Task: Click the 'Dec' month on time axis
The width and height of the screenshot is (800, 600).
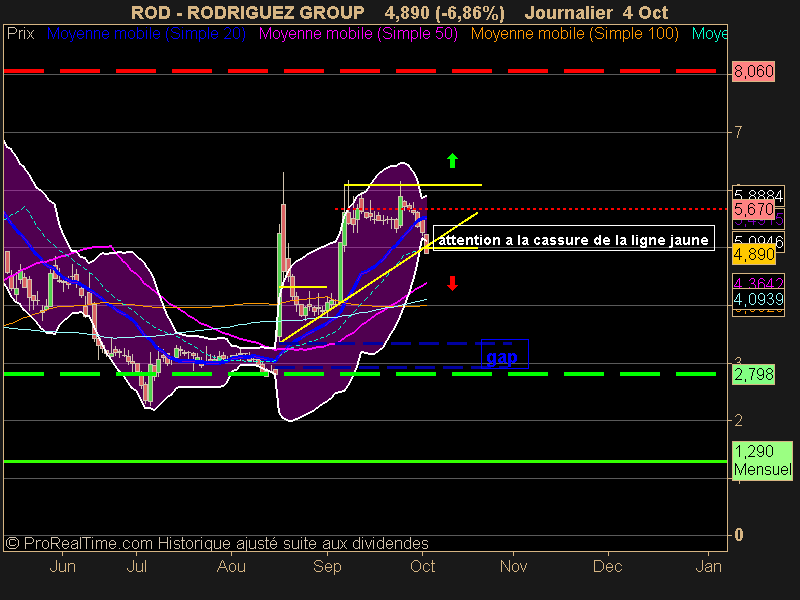Action: 608,566
